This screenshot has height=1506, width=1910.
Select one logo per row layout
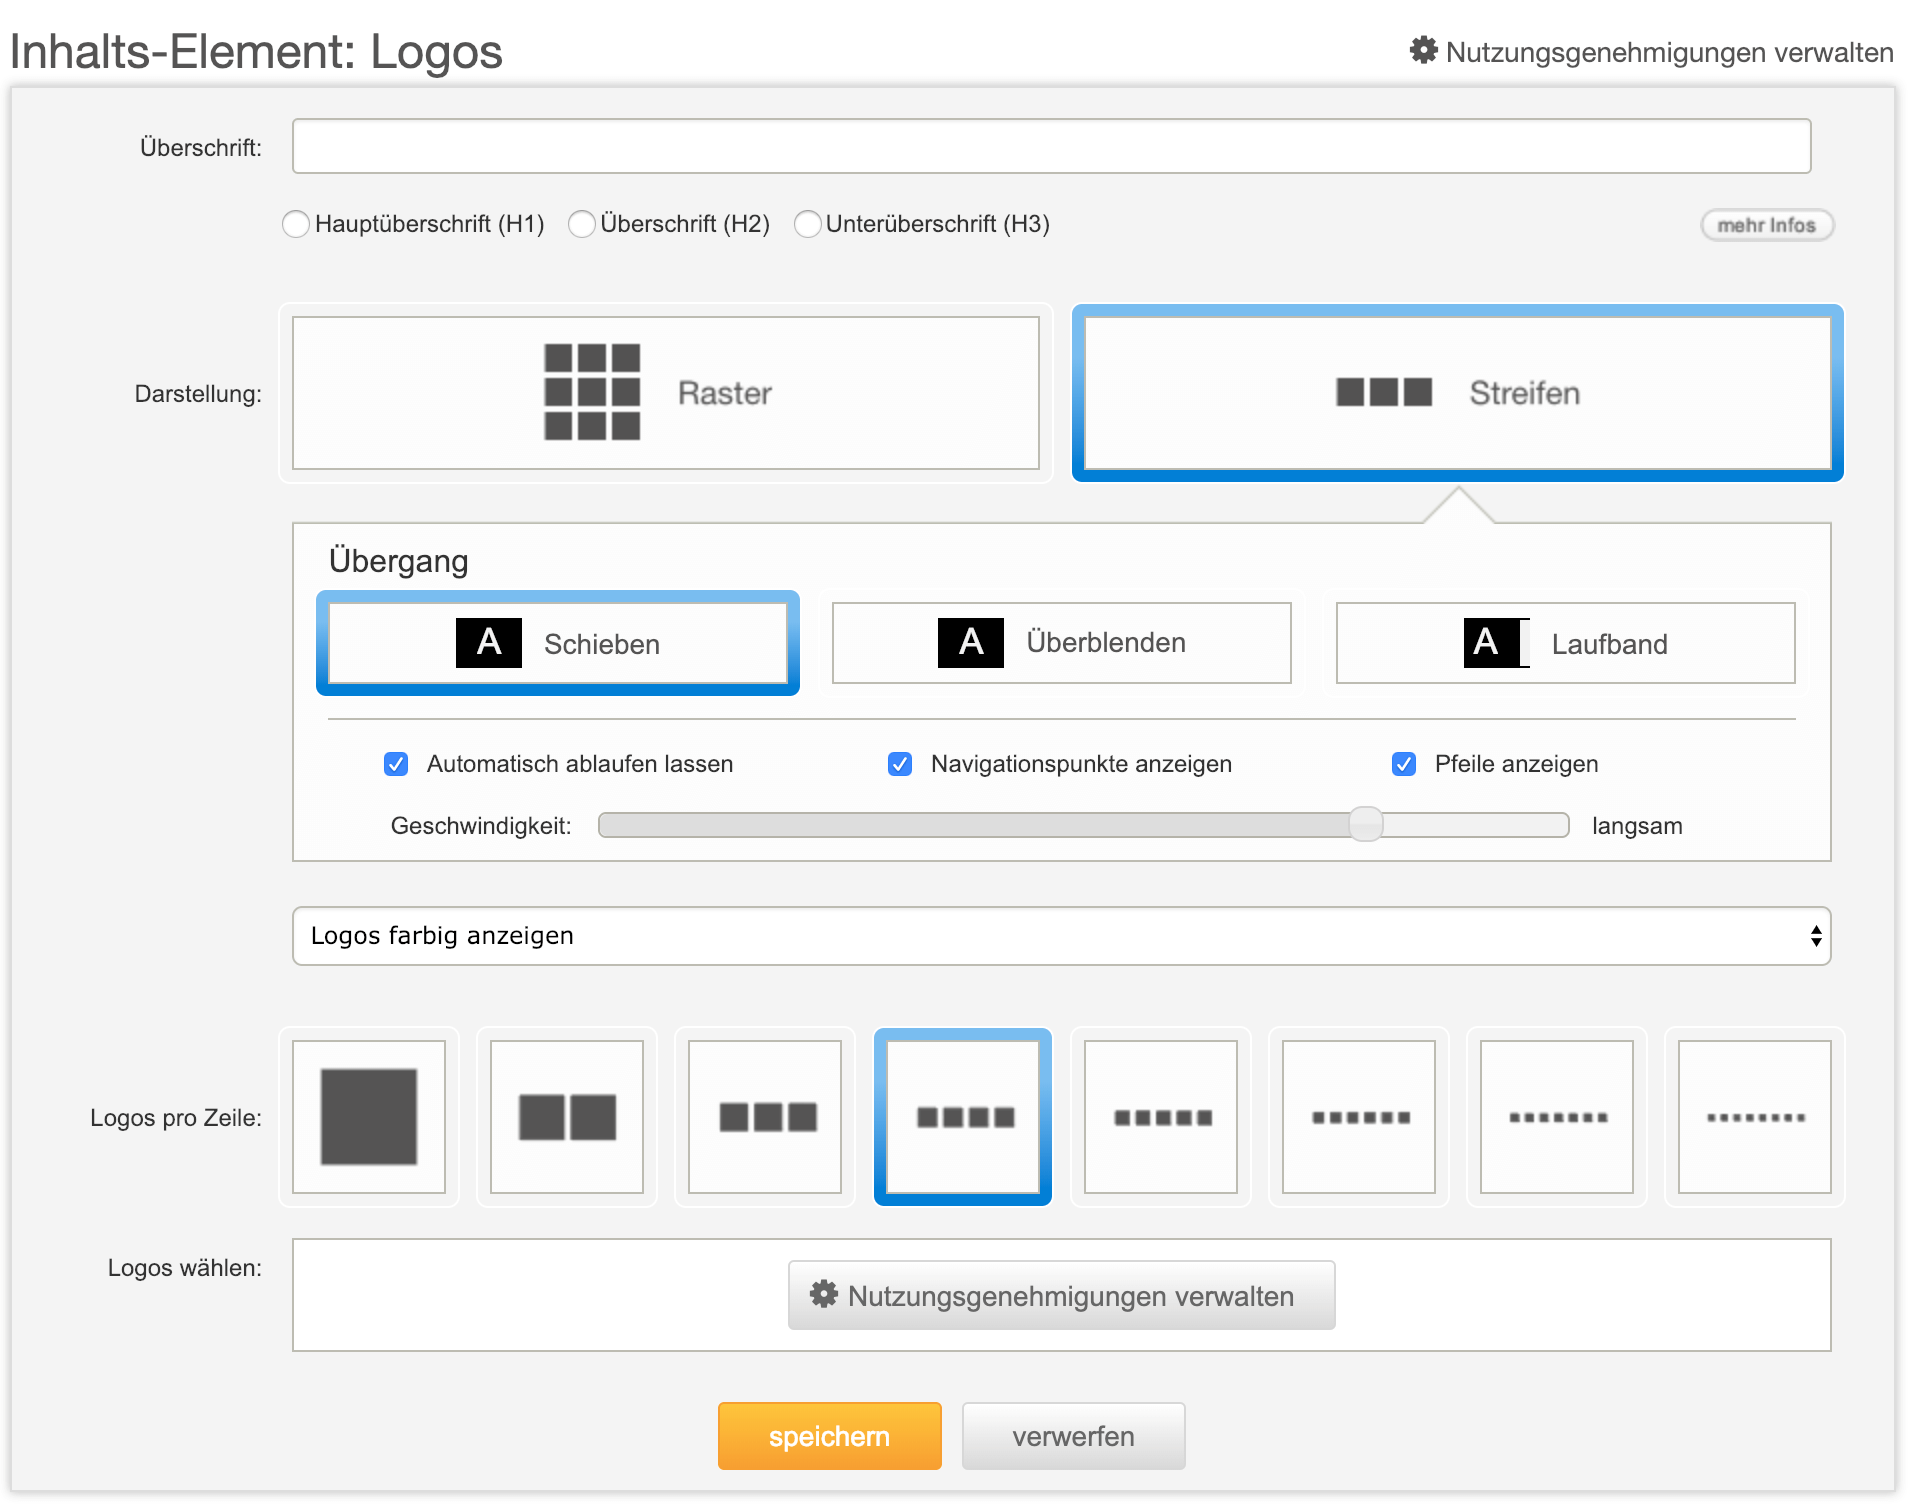[369, 1117]
